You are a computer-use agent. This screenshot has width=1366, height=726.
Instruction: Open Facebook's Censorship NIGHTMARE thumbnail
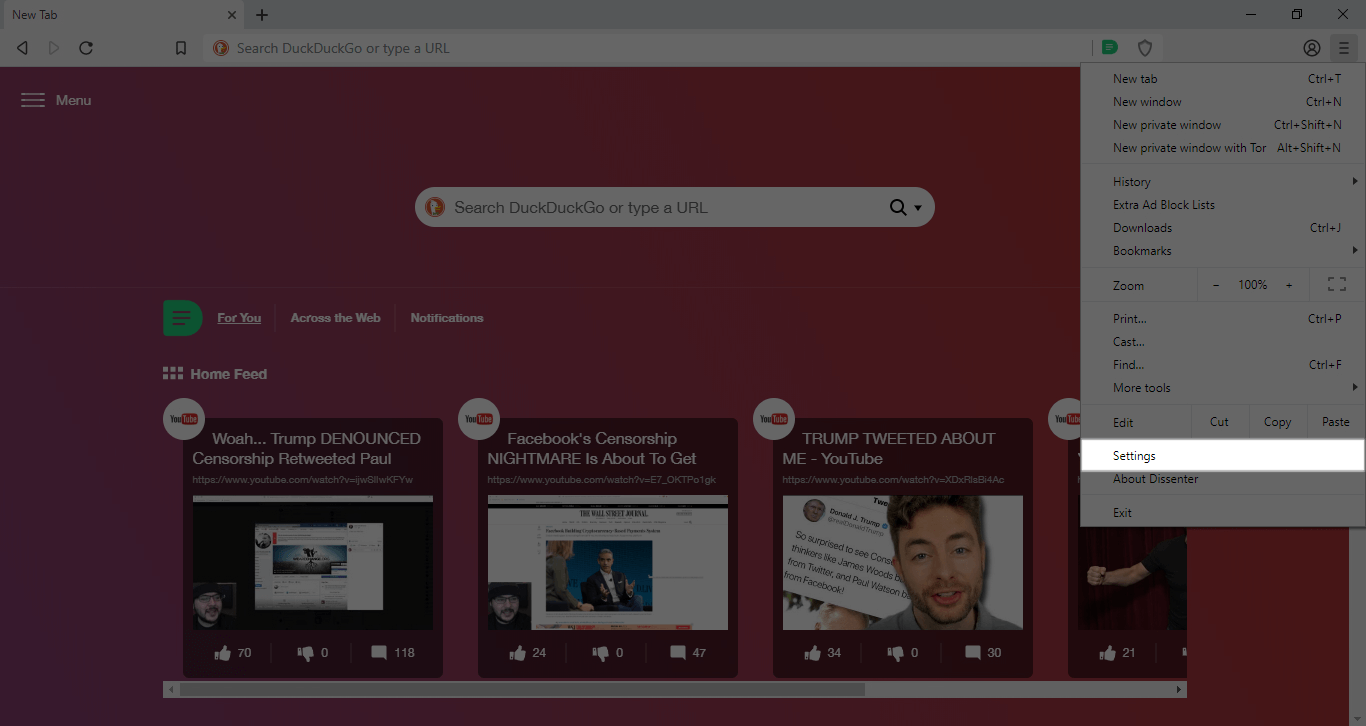pos(608,563)
